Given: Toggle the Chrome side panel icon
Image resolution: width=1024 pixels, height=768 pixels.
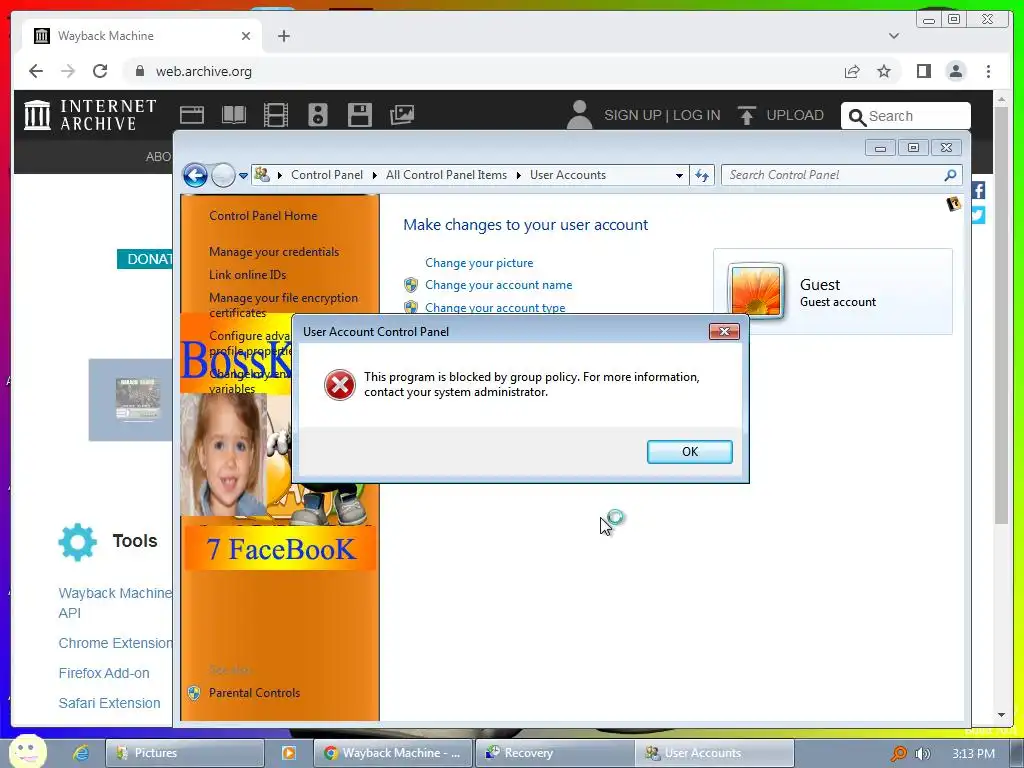Looking at the screenshot, I should coord(923,71).
